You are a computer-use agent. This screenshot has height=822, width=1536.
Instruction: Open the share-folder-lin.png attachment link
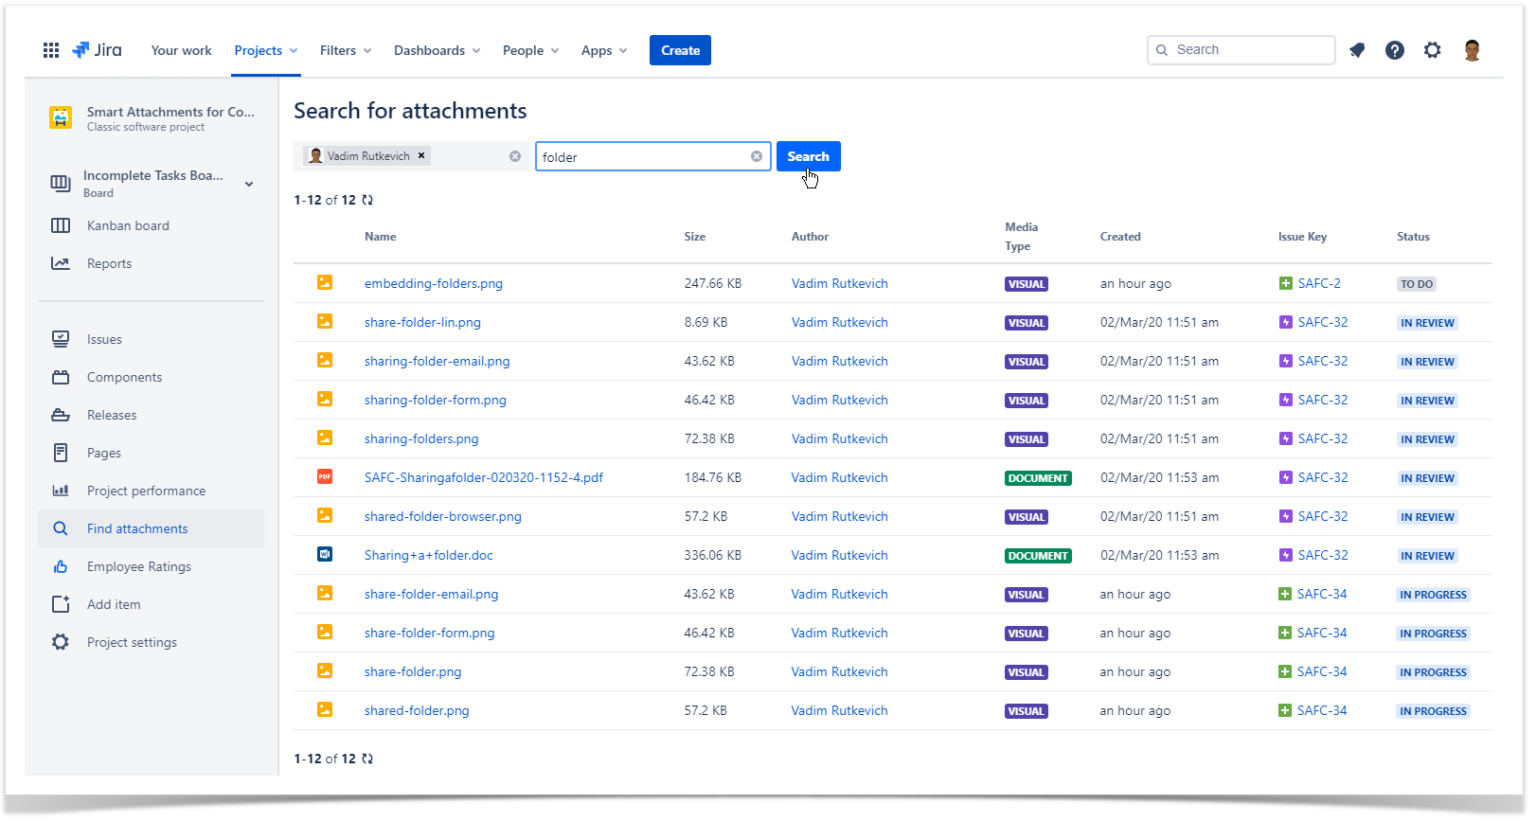coord(422,322)
